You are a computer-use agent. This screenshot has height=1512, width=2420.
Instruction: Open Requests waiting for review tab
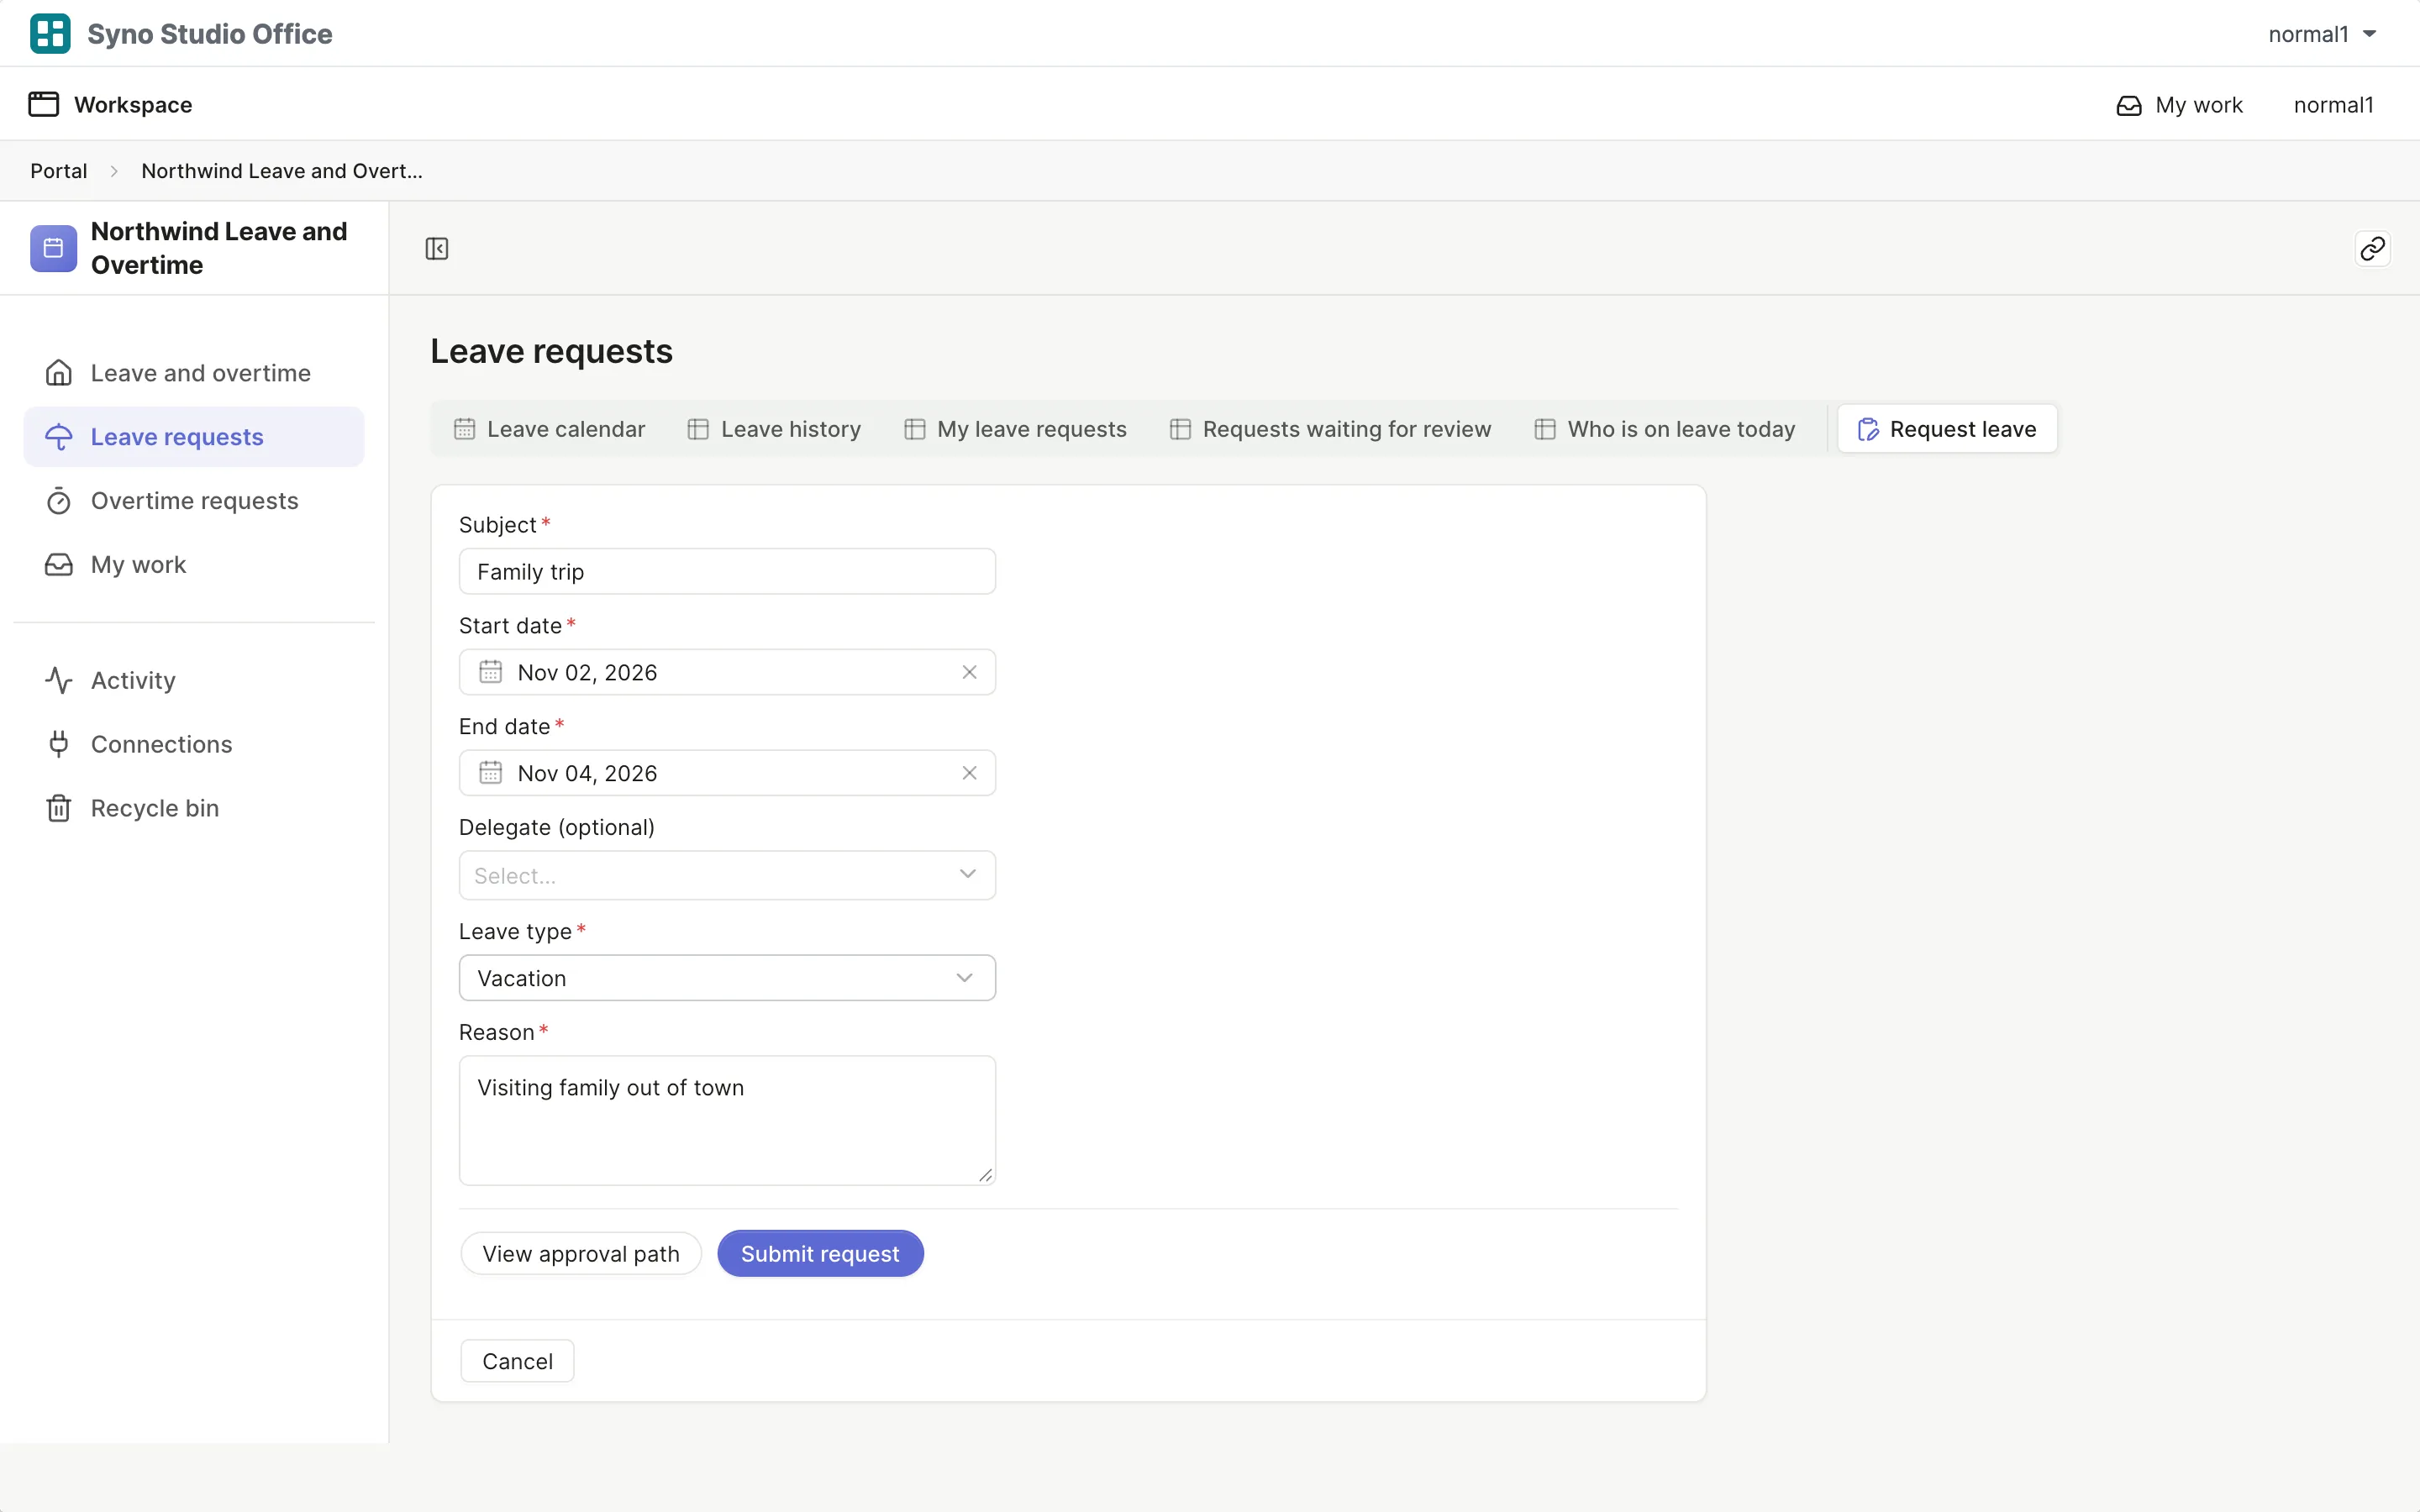tap(1330, 429)
